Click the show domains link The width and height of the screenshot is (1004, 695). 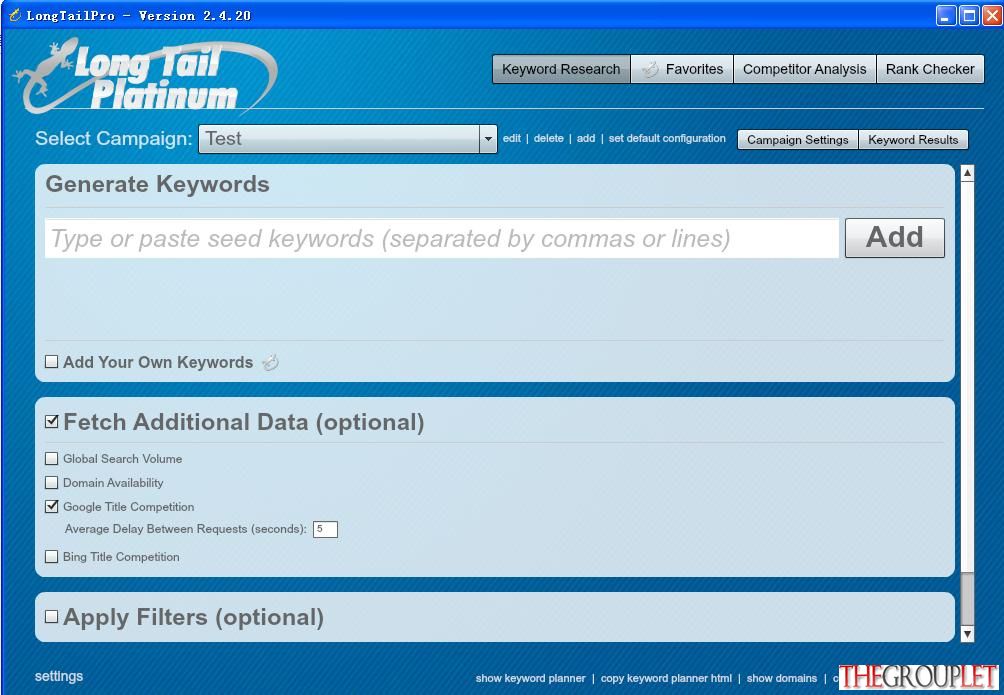[782, 678]
